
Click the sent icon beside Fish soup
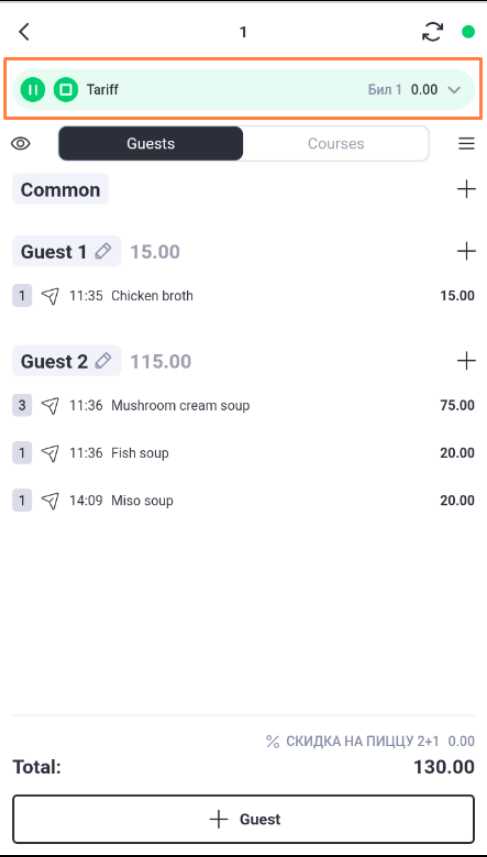tap(50, 453)
